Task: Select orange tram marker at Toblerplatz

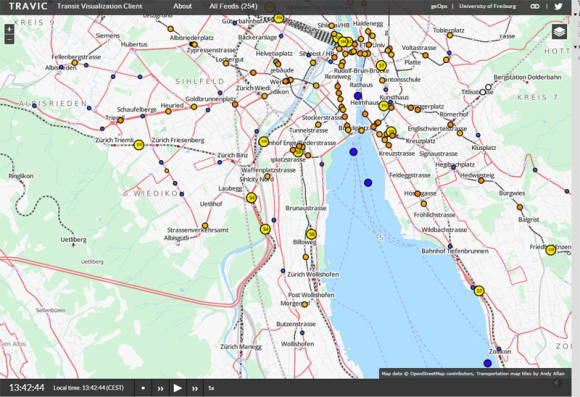Action: coord(450,35)
